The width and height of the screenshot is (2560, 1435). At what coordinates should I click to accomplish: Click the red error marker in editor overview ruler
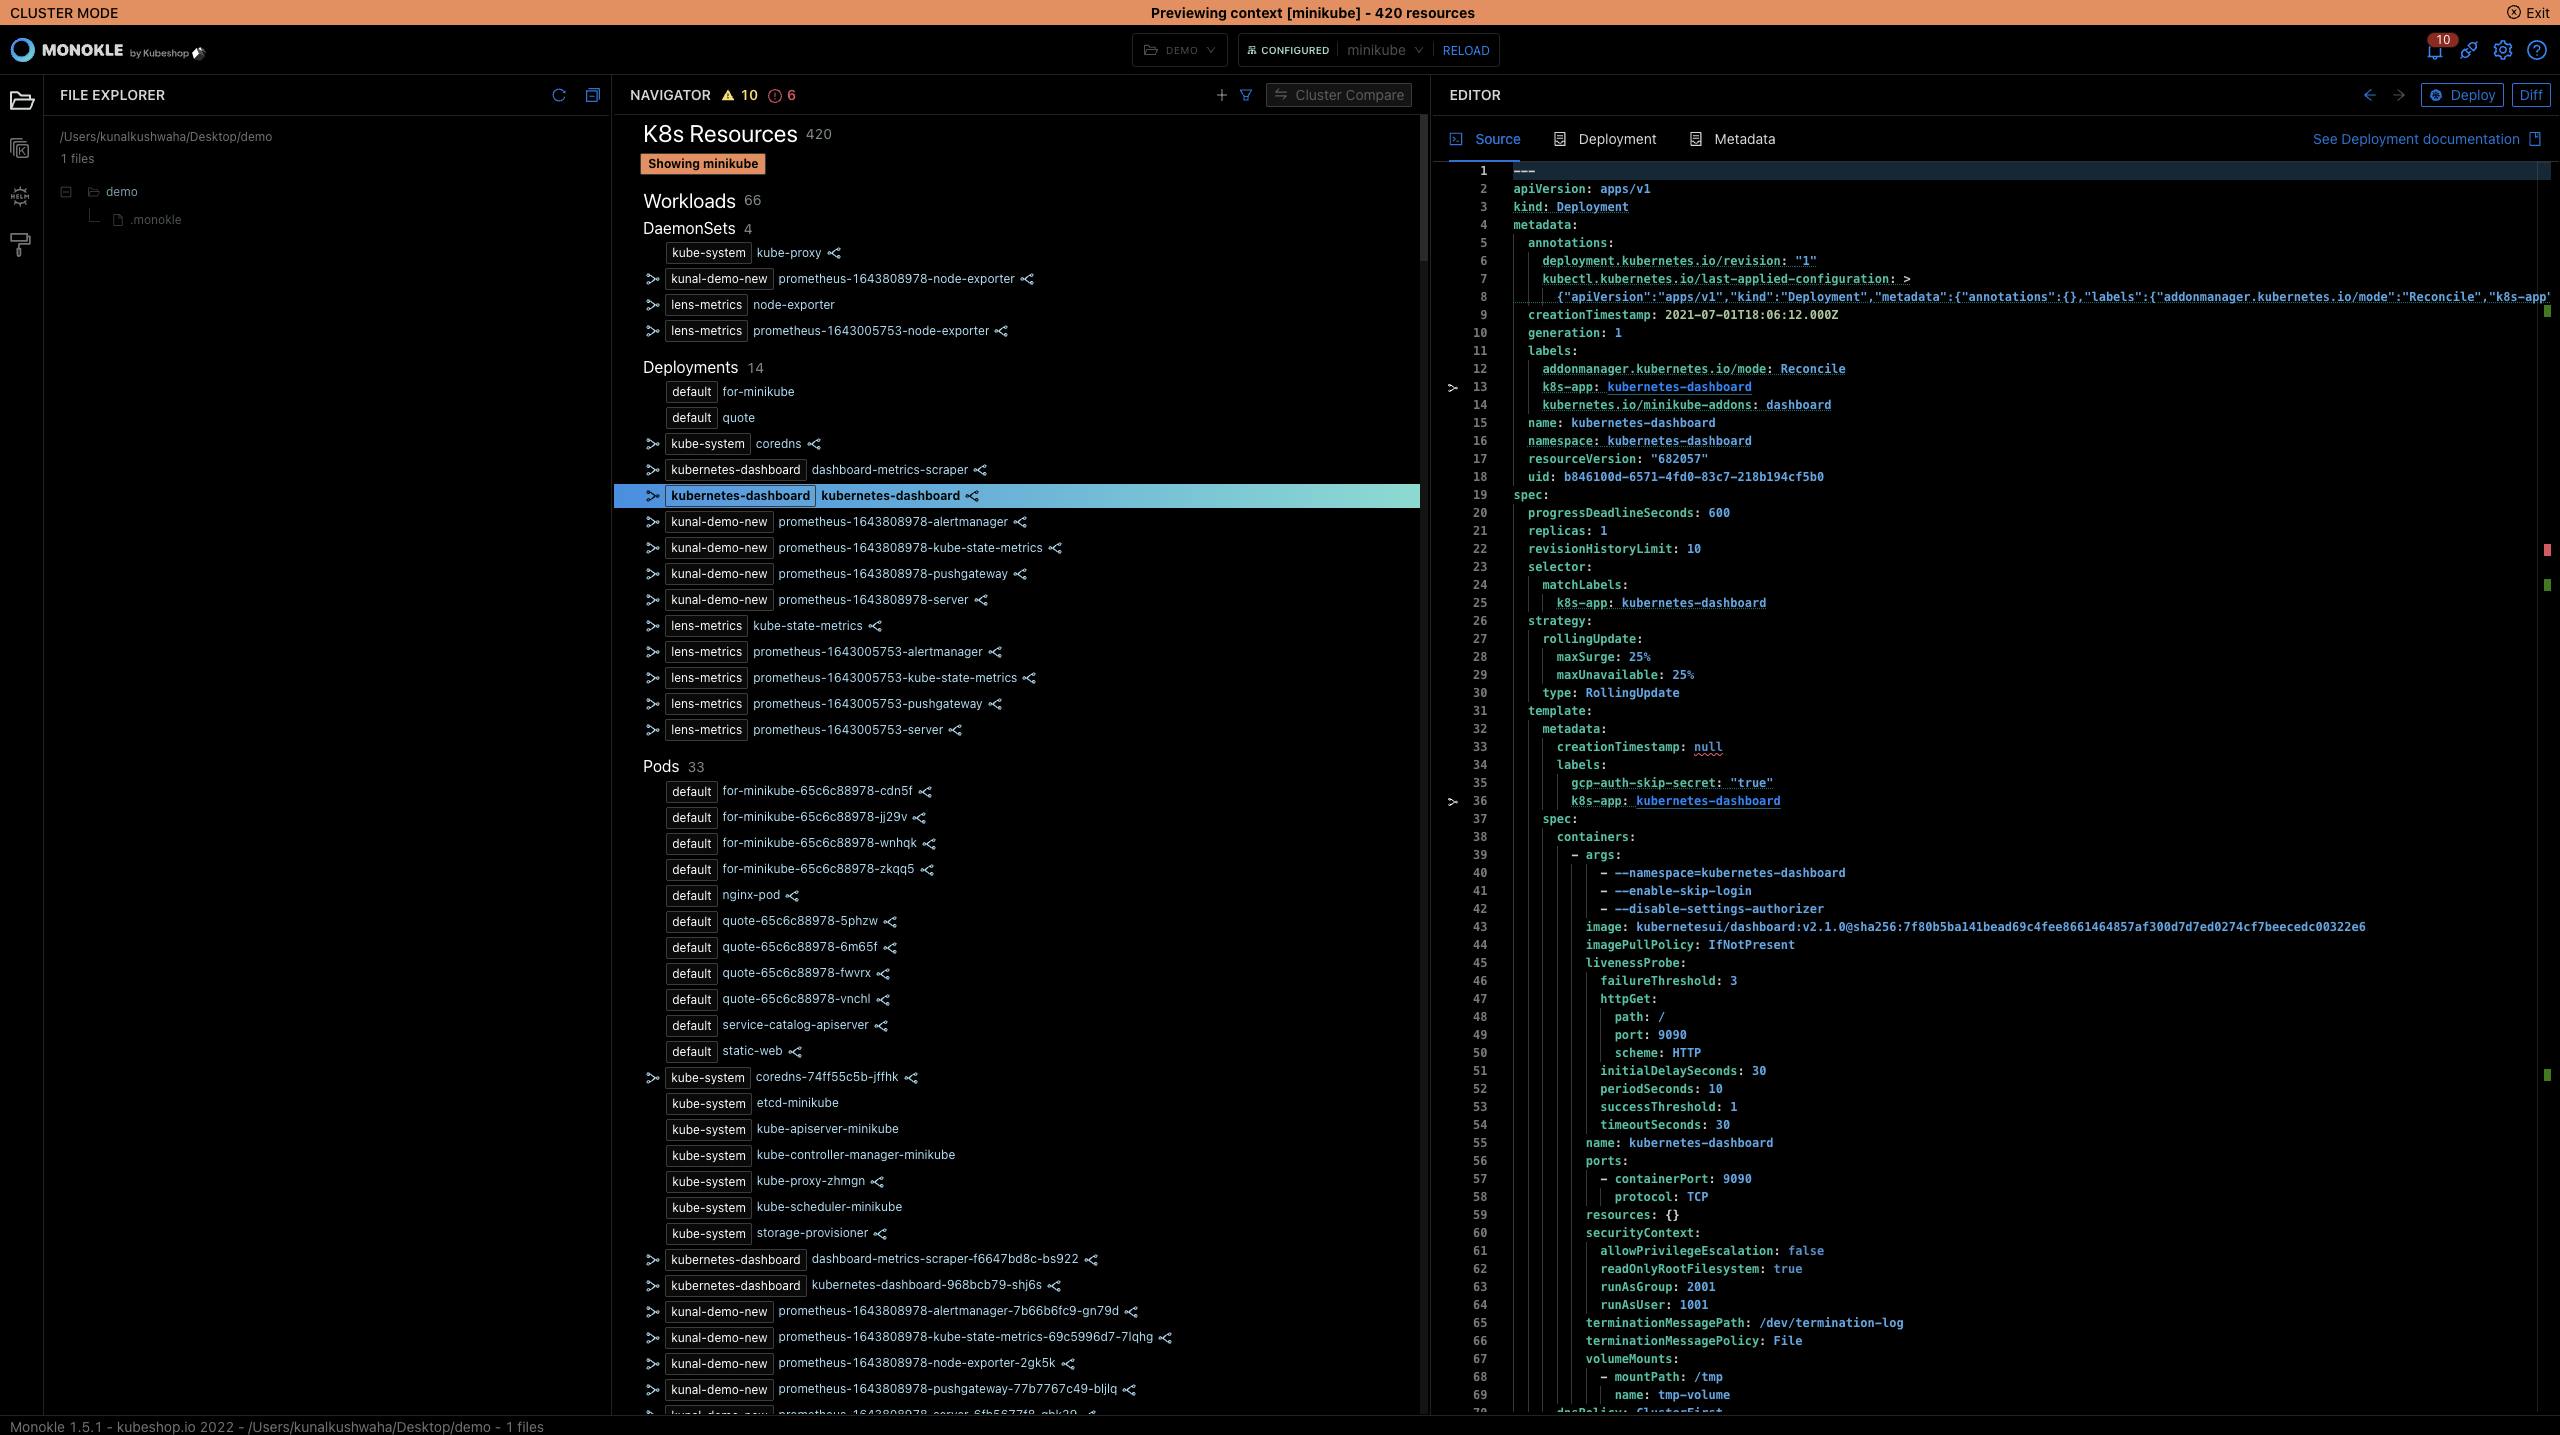[x=2547, y=550]
